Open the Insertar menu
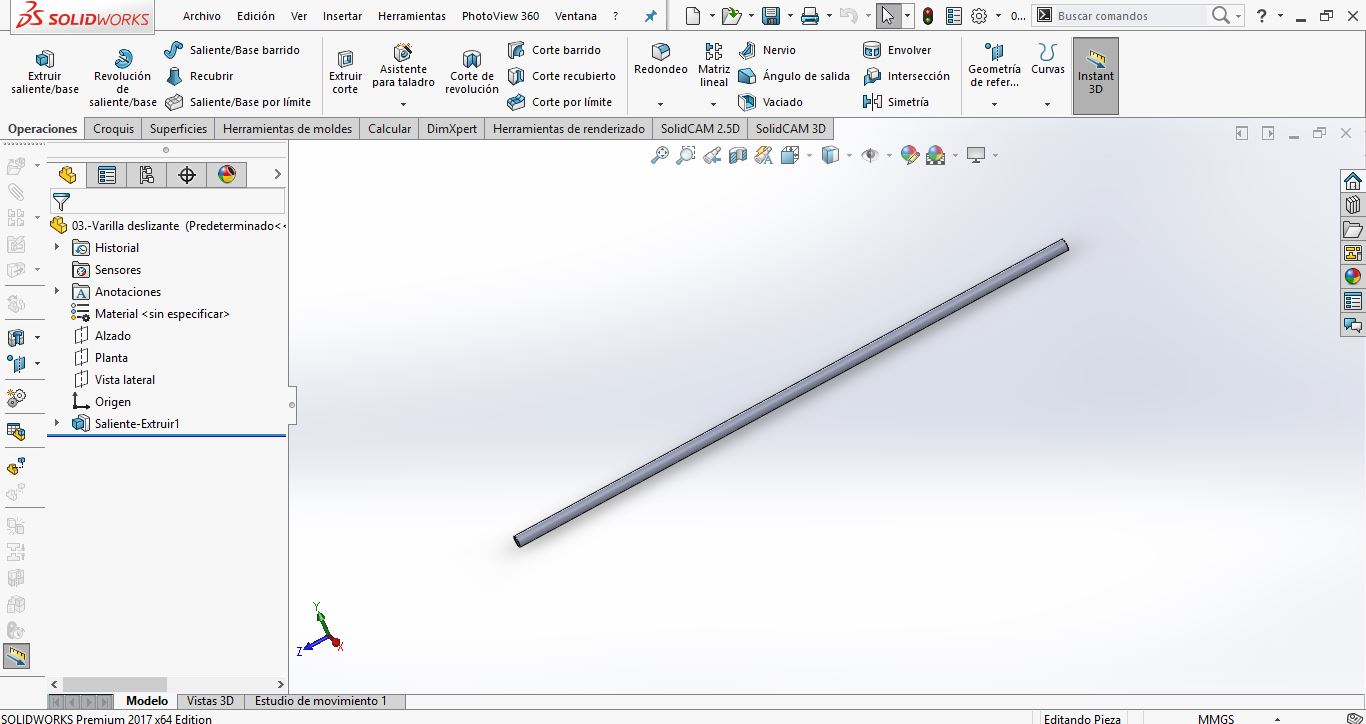 click(342, 16)
